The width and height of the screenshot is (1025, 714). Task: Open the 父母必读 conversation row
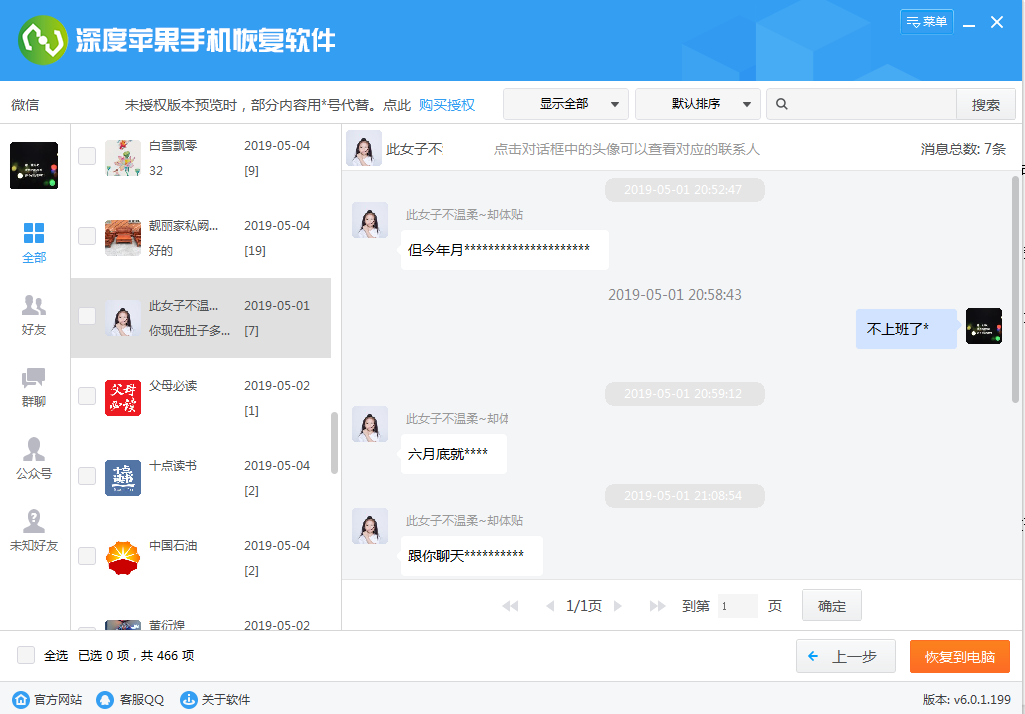coord(201,398)
